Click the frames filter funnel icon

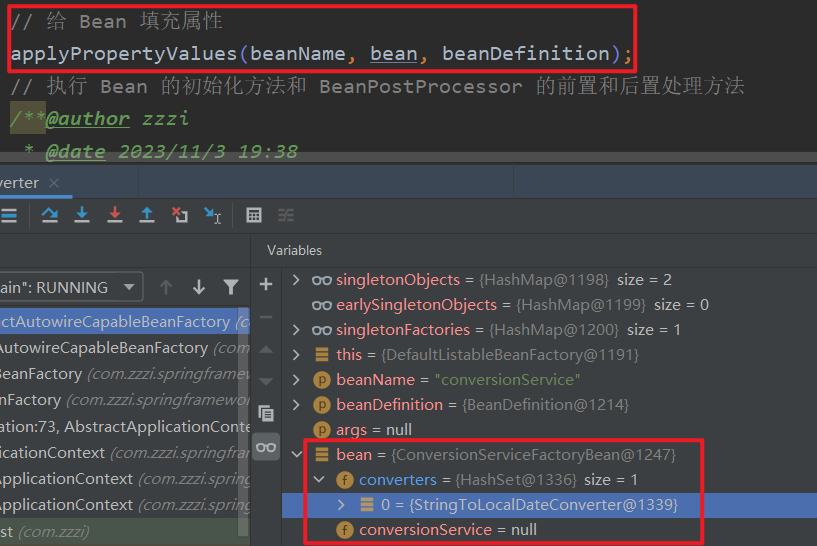pos(231,287)
